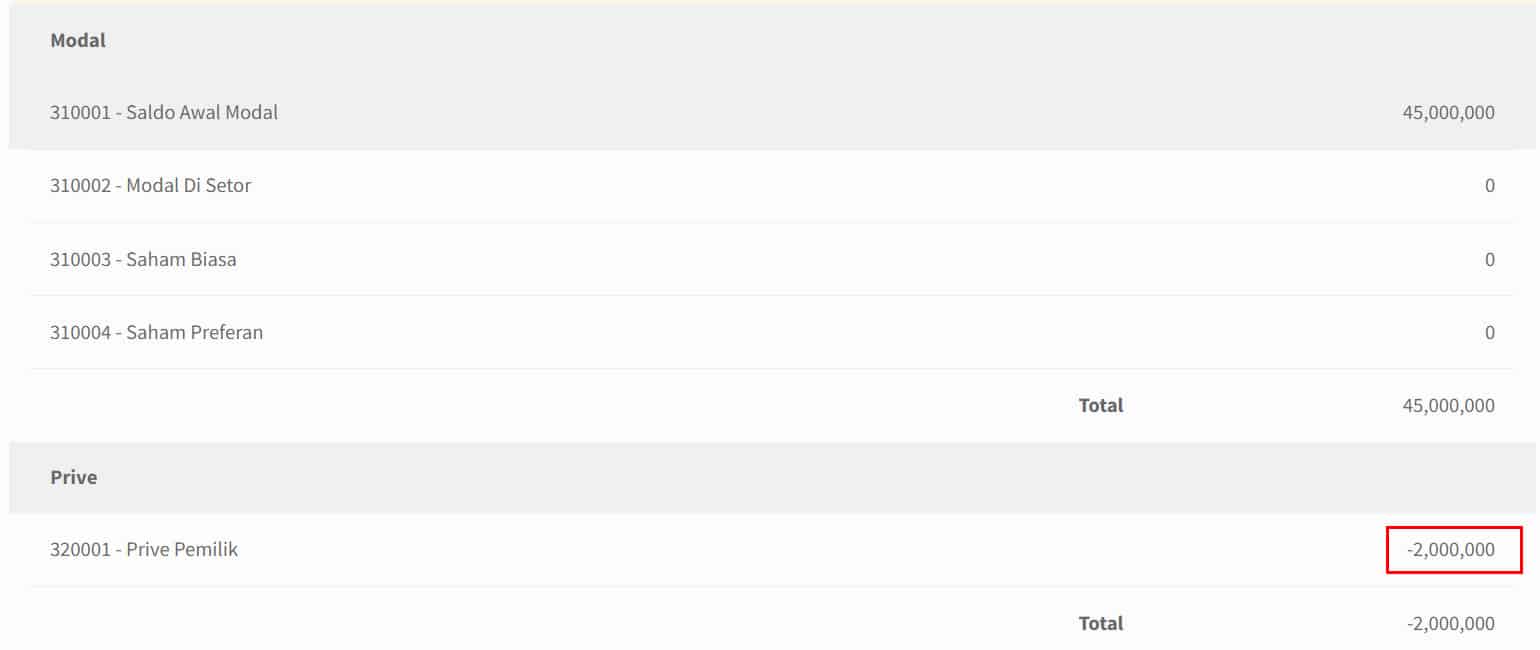Click the Prive total -2,000,000 value
The width and height of the screenshot is (1540, 650).
(x=1450, y=623)
